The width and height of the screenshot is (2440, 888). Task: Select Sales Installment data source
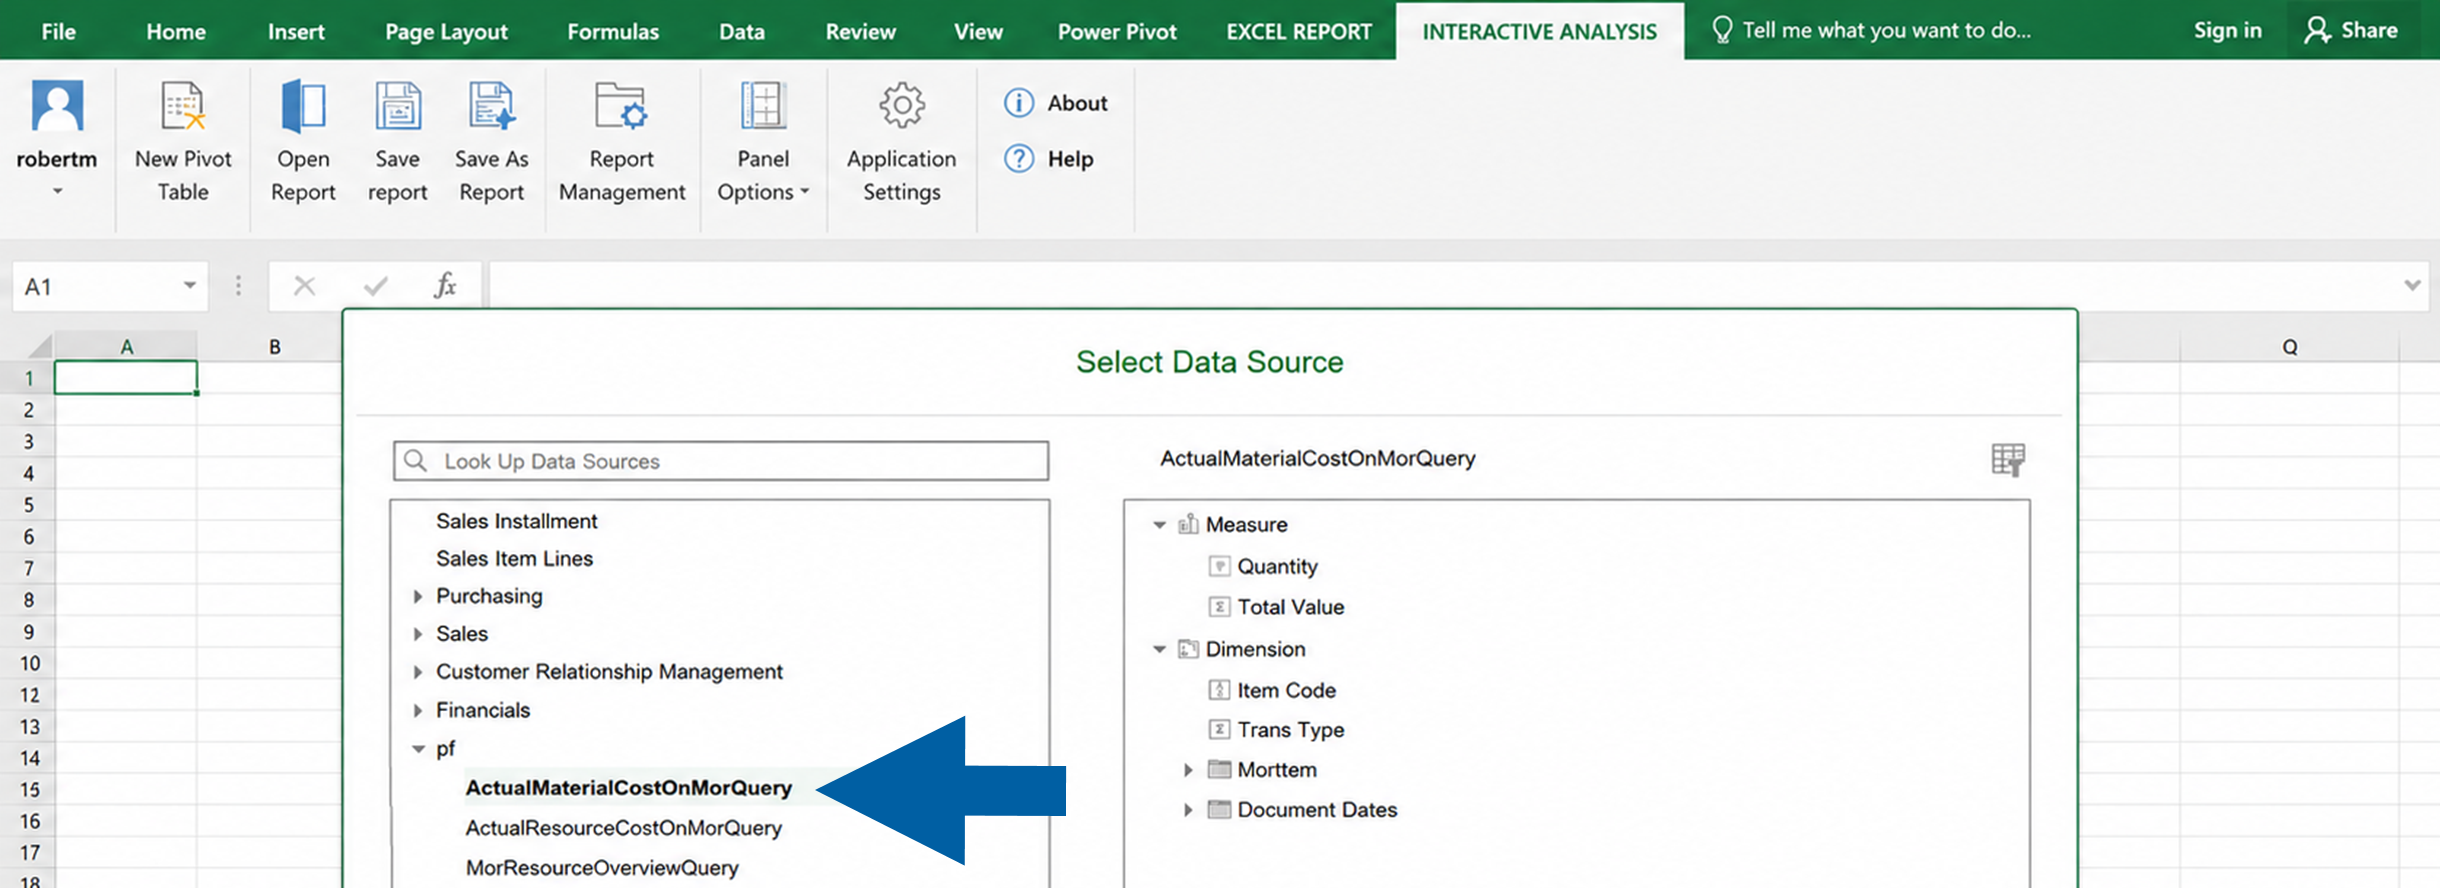pos(516,521)
